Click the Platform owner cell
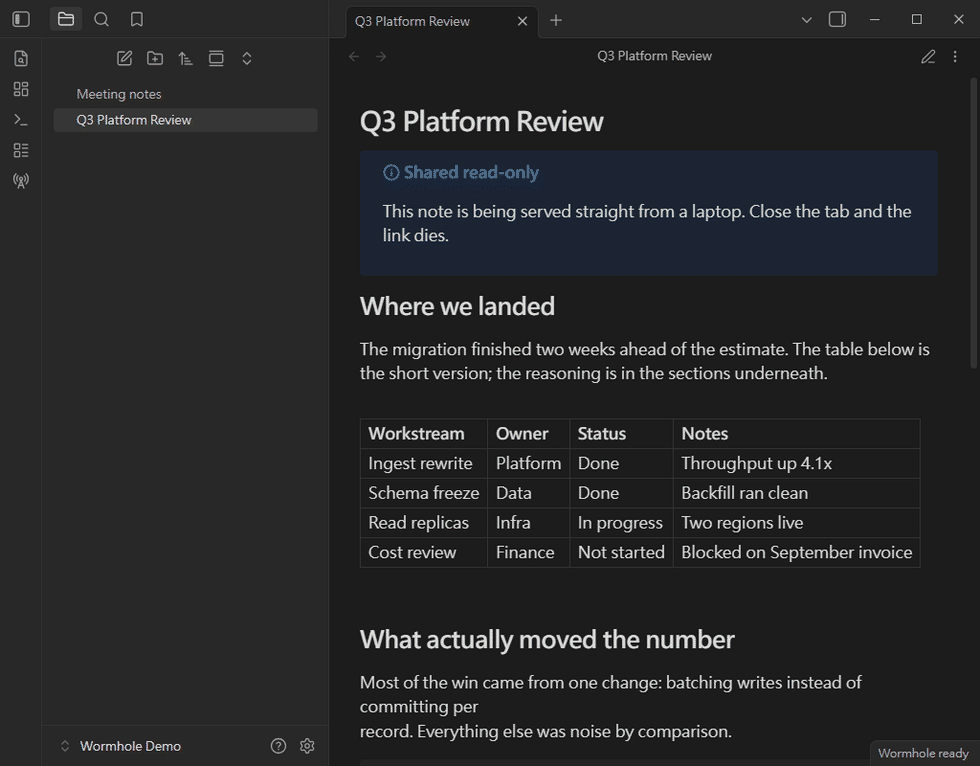Viewport: 980px width, 766px height. (528, 464)
